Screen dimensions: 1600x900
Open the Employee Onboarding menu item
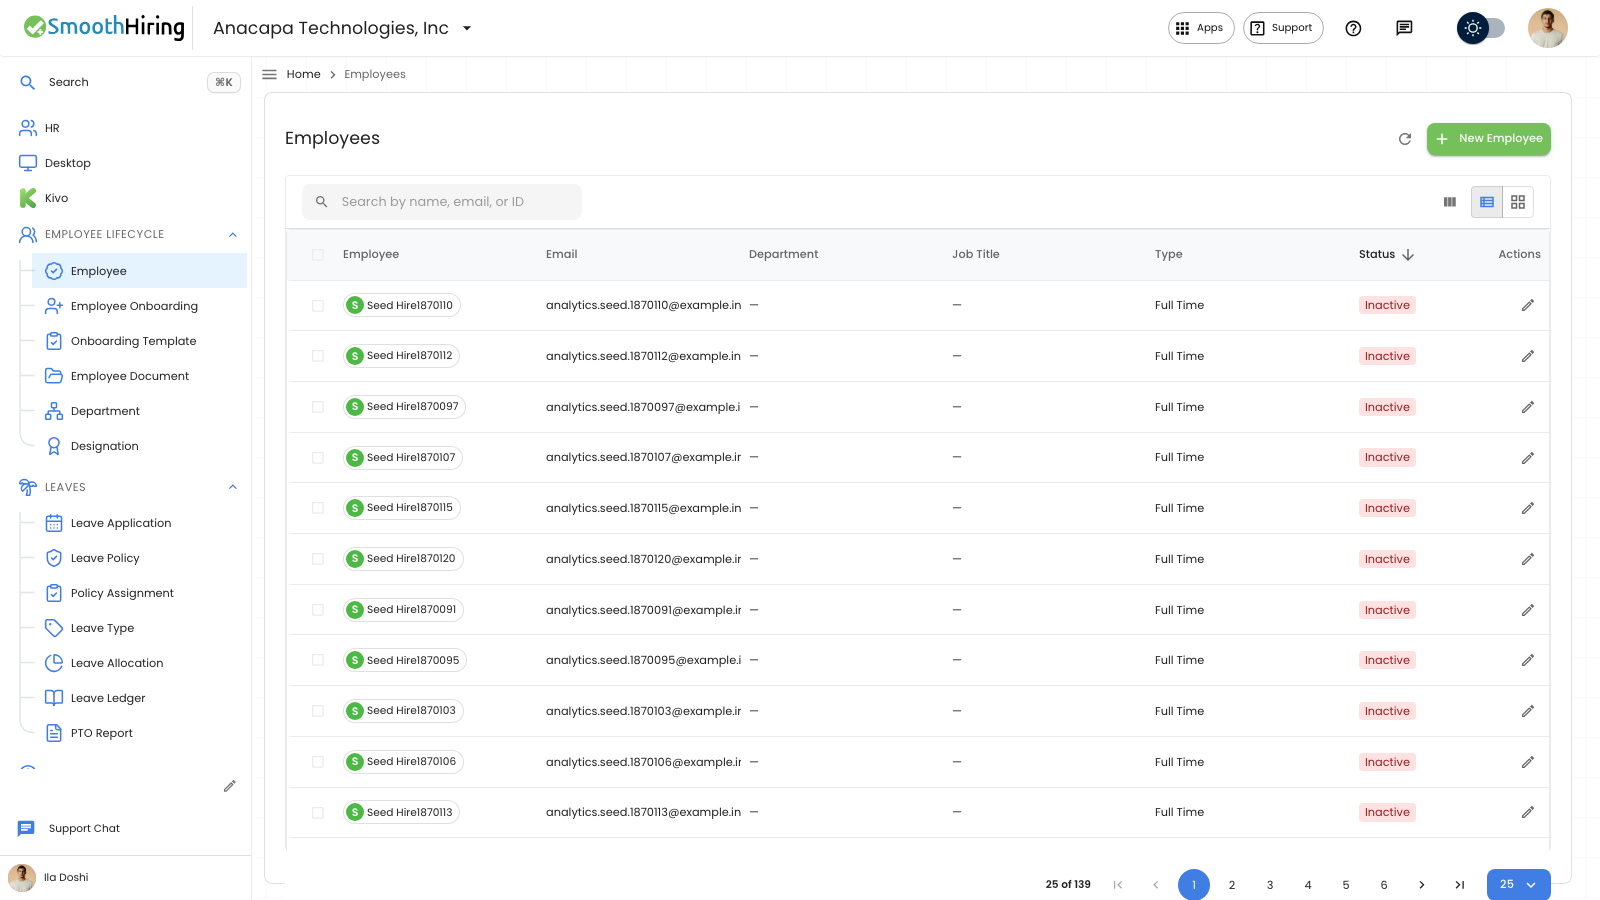coord(134,306)
